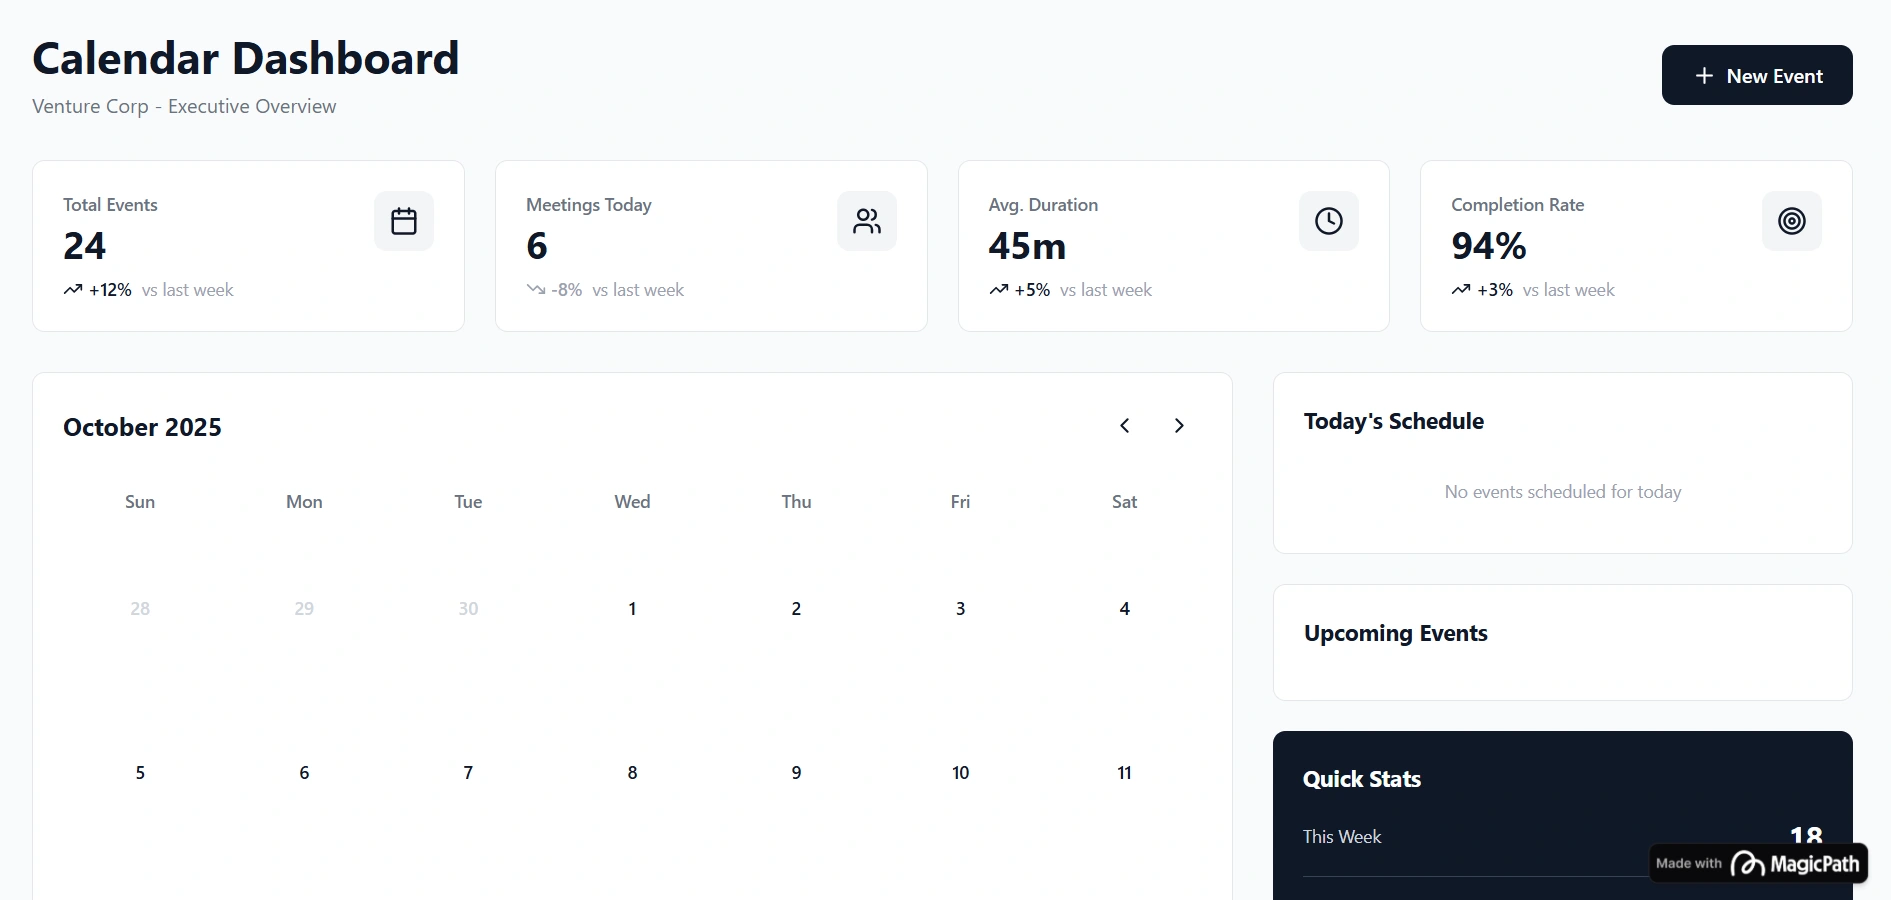The width and height of the screenshot is (1891, 900).
Task: Click the October 2025 month heading
Action: point(141,426)
